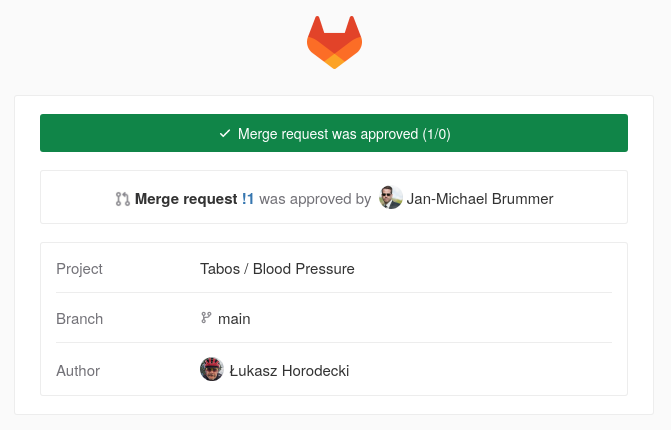This screenshot has width=671, height=430.
Task: Click the merge request icon
Action: coord(122,199)
